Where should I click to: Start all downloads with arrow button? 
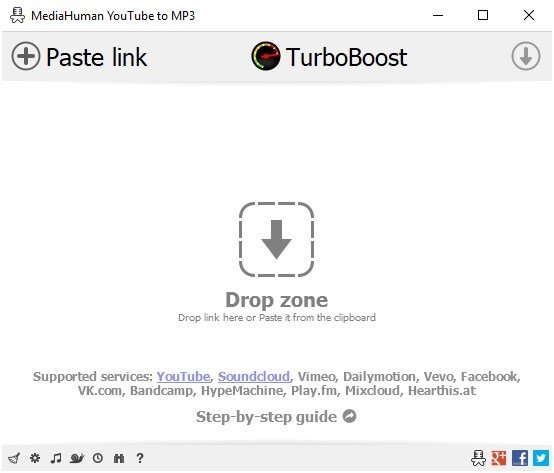click(526, 56)
